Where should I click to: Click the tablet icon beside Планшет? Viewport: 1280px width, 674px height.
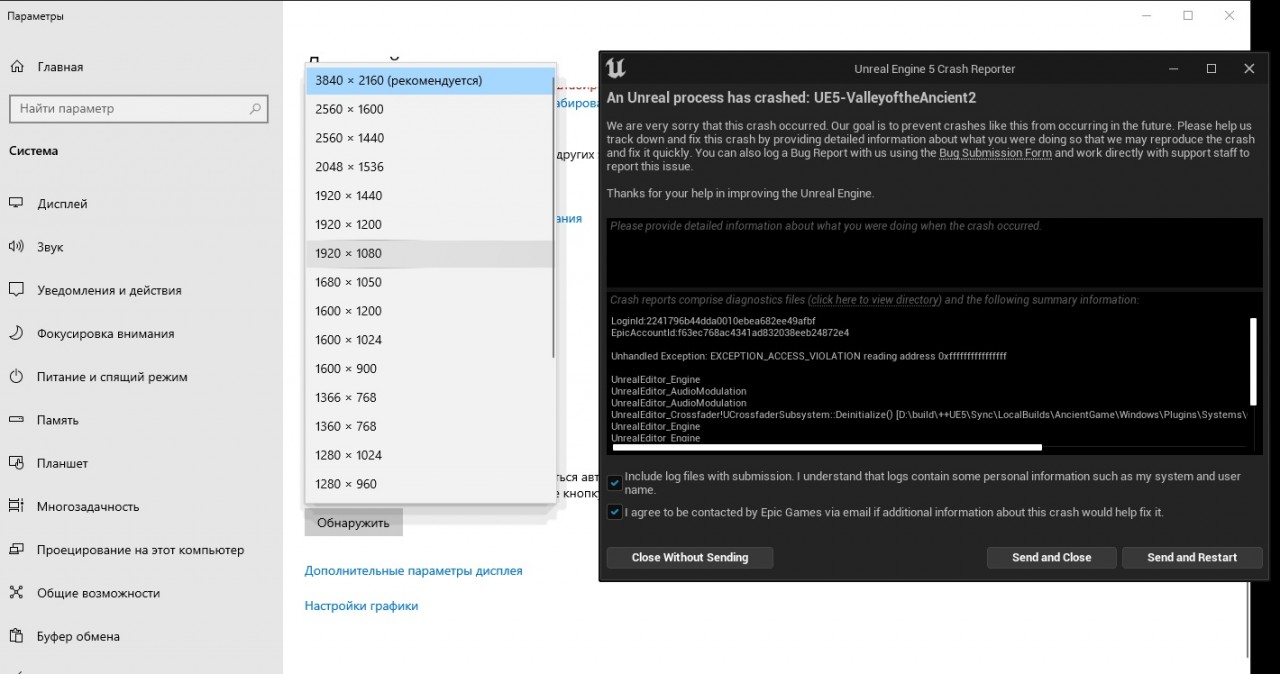coord(16,463)
